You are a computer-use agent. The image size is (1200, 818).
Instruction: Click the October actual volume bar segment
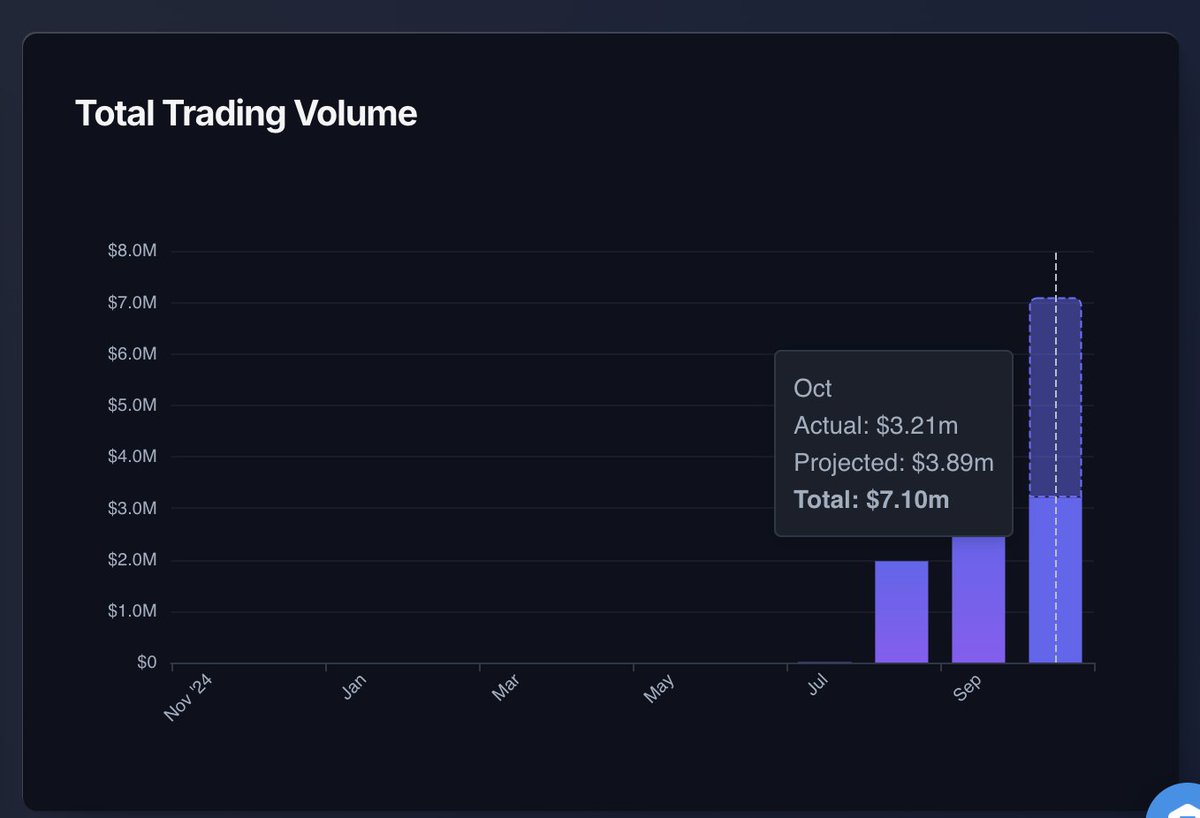1055,580
